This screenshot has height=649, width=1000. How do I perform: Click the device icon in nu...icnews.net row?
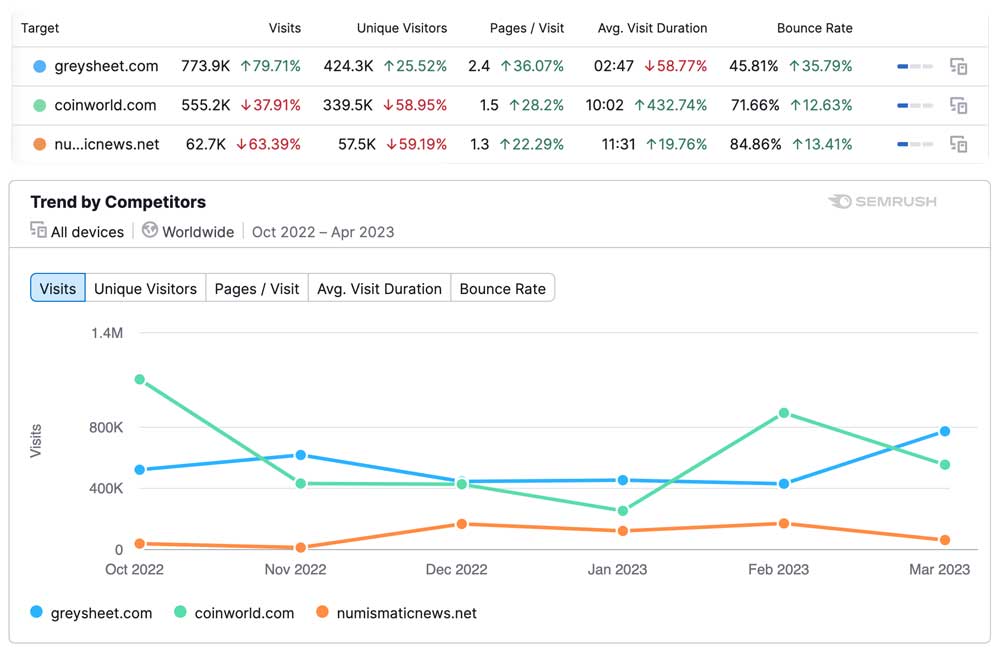click(x=958, y=144)
